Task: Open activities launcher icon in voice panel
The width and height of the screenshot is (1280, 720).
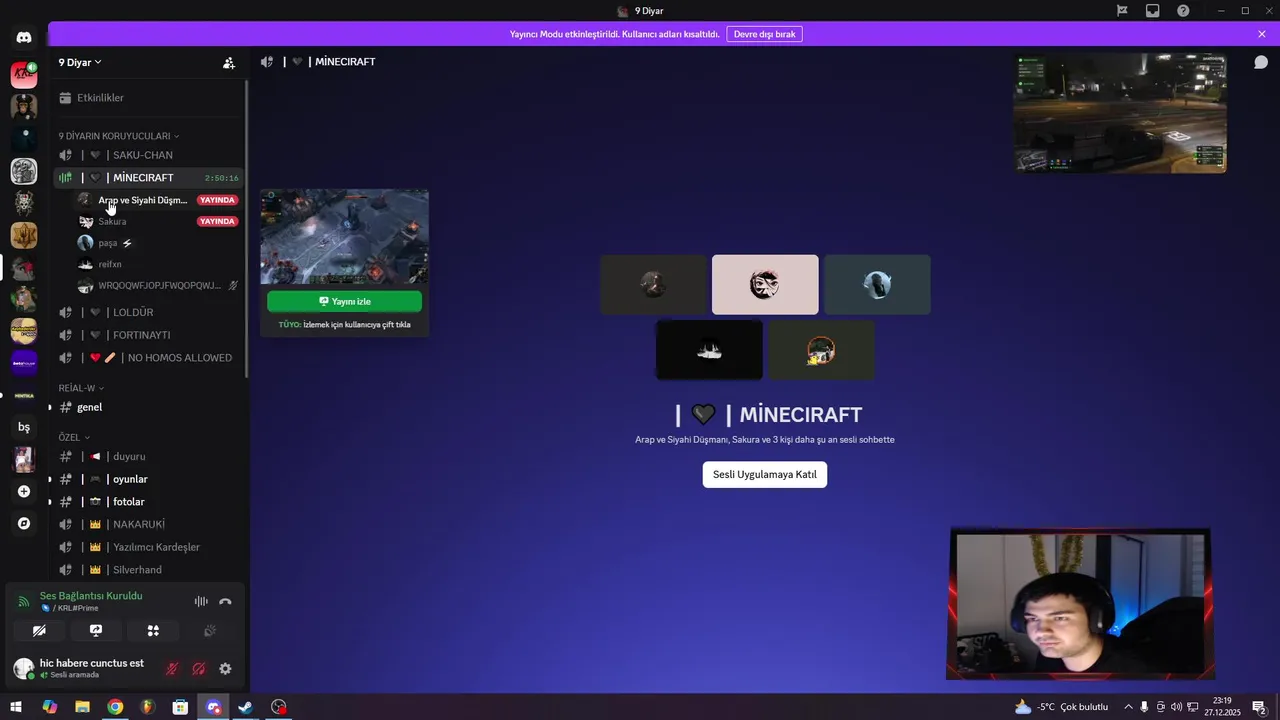Action: point(153,630)
